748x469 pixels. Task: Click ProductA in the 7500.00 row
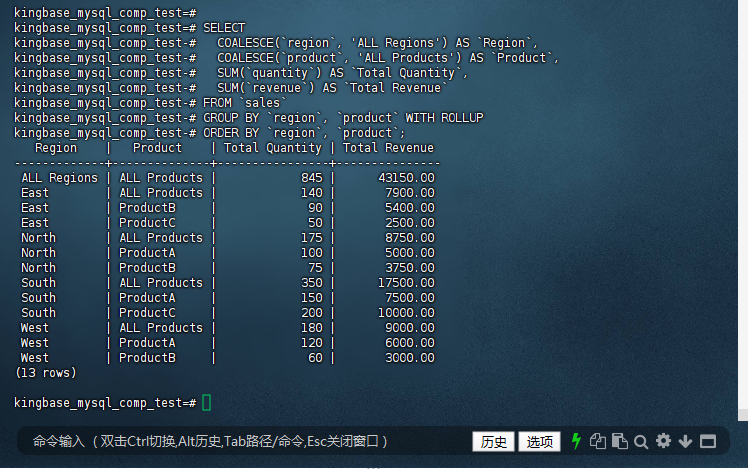147,298
